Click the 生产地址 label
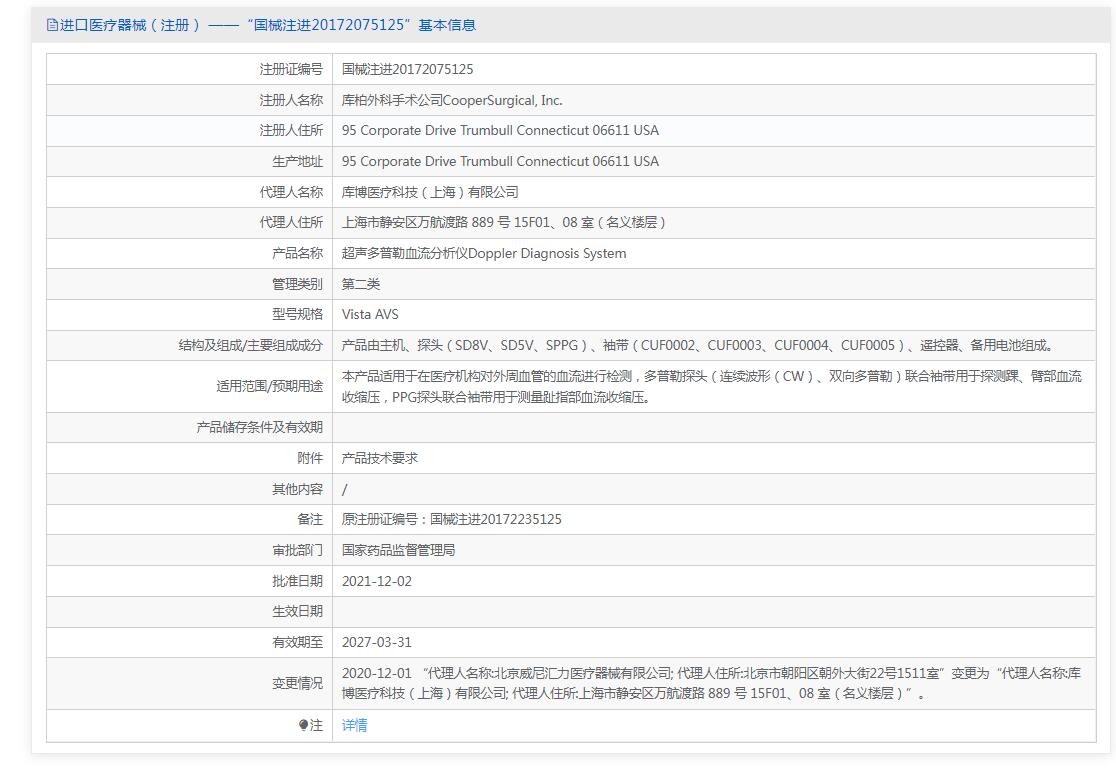The height and width of the screenshot is (773, 1116). click(298, 162)
